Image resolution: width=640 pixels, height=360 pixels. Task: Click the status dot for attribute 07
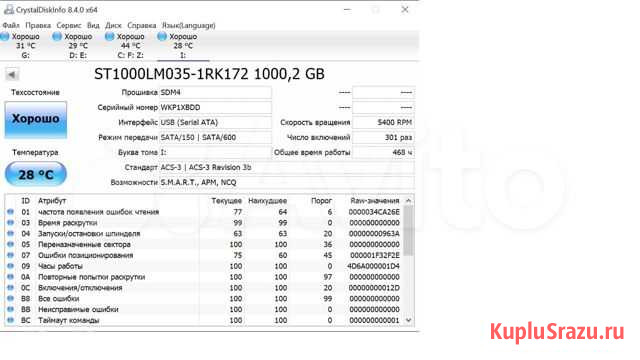(10, 255)
